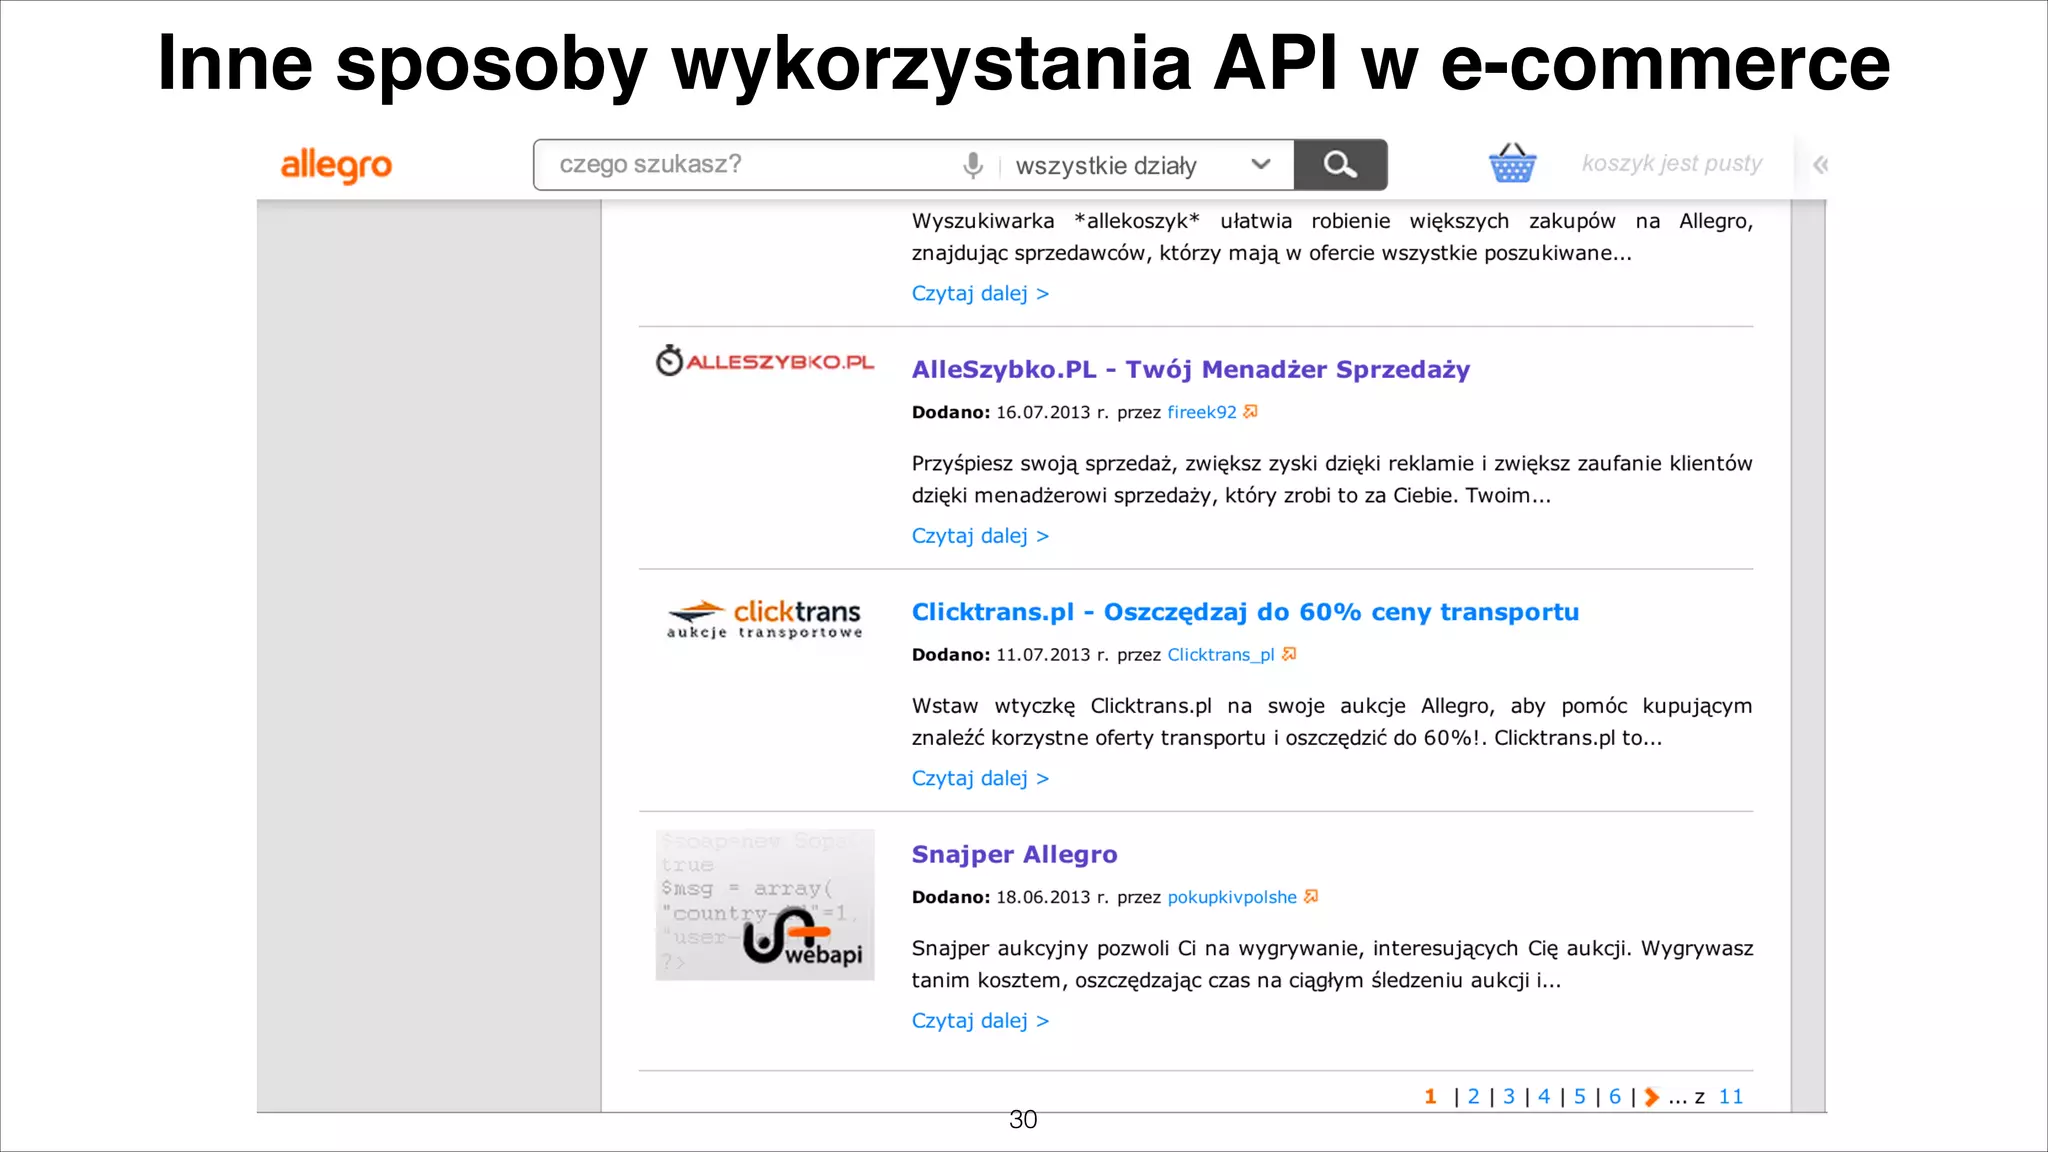This screenshot has width=2048, height=1152.
Task: Click 'Czytaj dalej' under AlleSzybko.PL entry
Action: tap(980, 536)
